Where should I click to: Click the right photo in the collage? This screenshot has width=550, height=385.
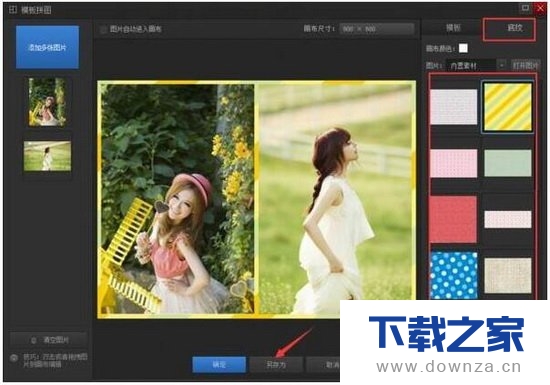(336, 199)
